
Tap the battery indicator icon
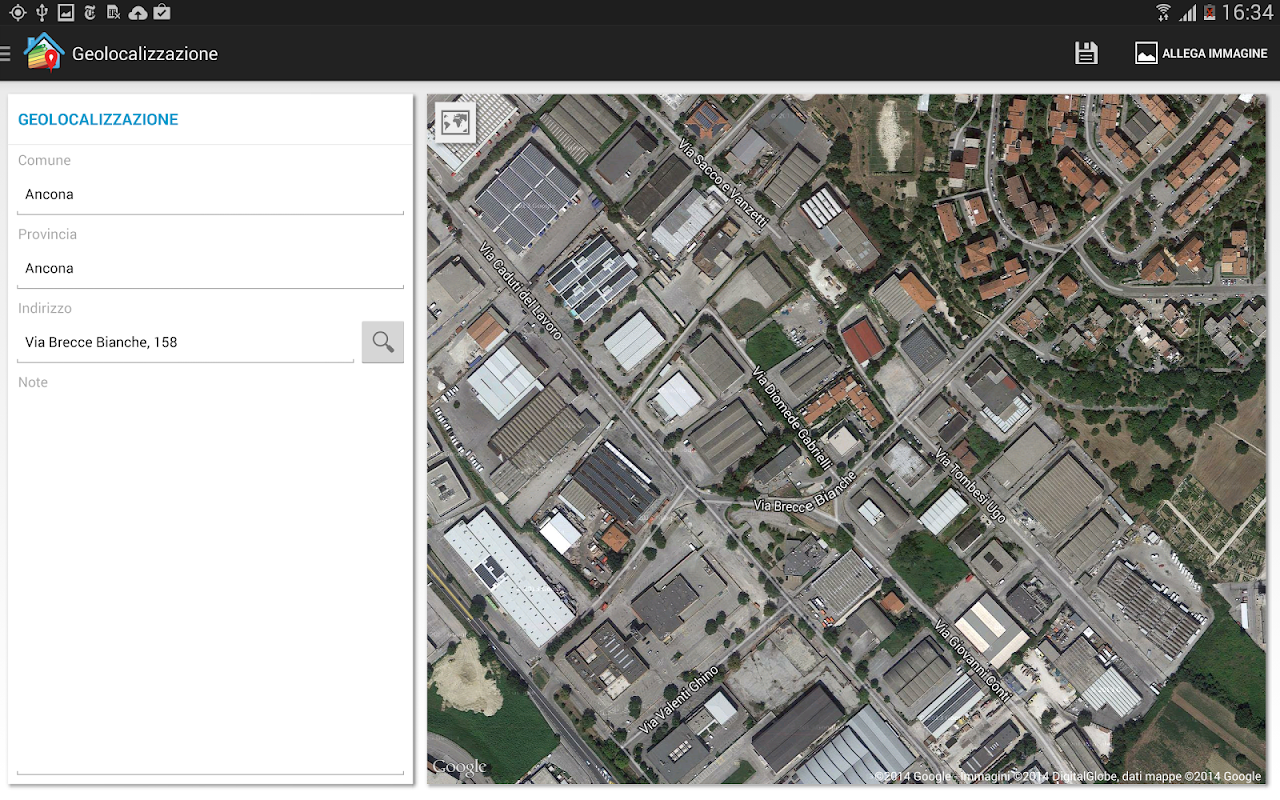pyautogui.click(x=1209, y=12)
